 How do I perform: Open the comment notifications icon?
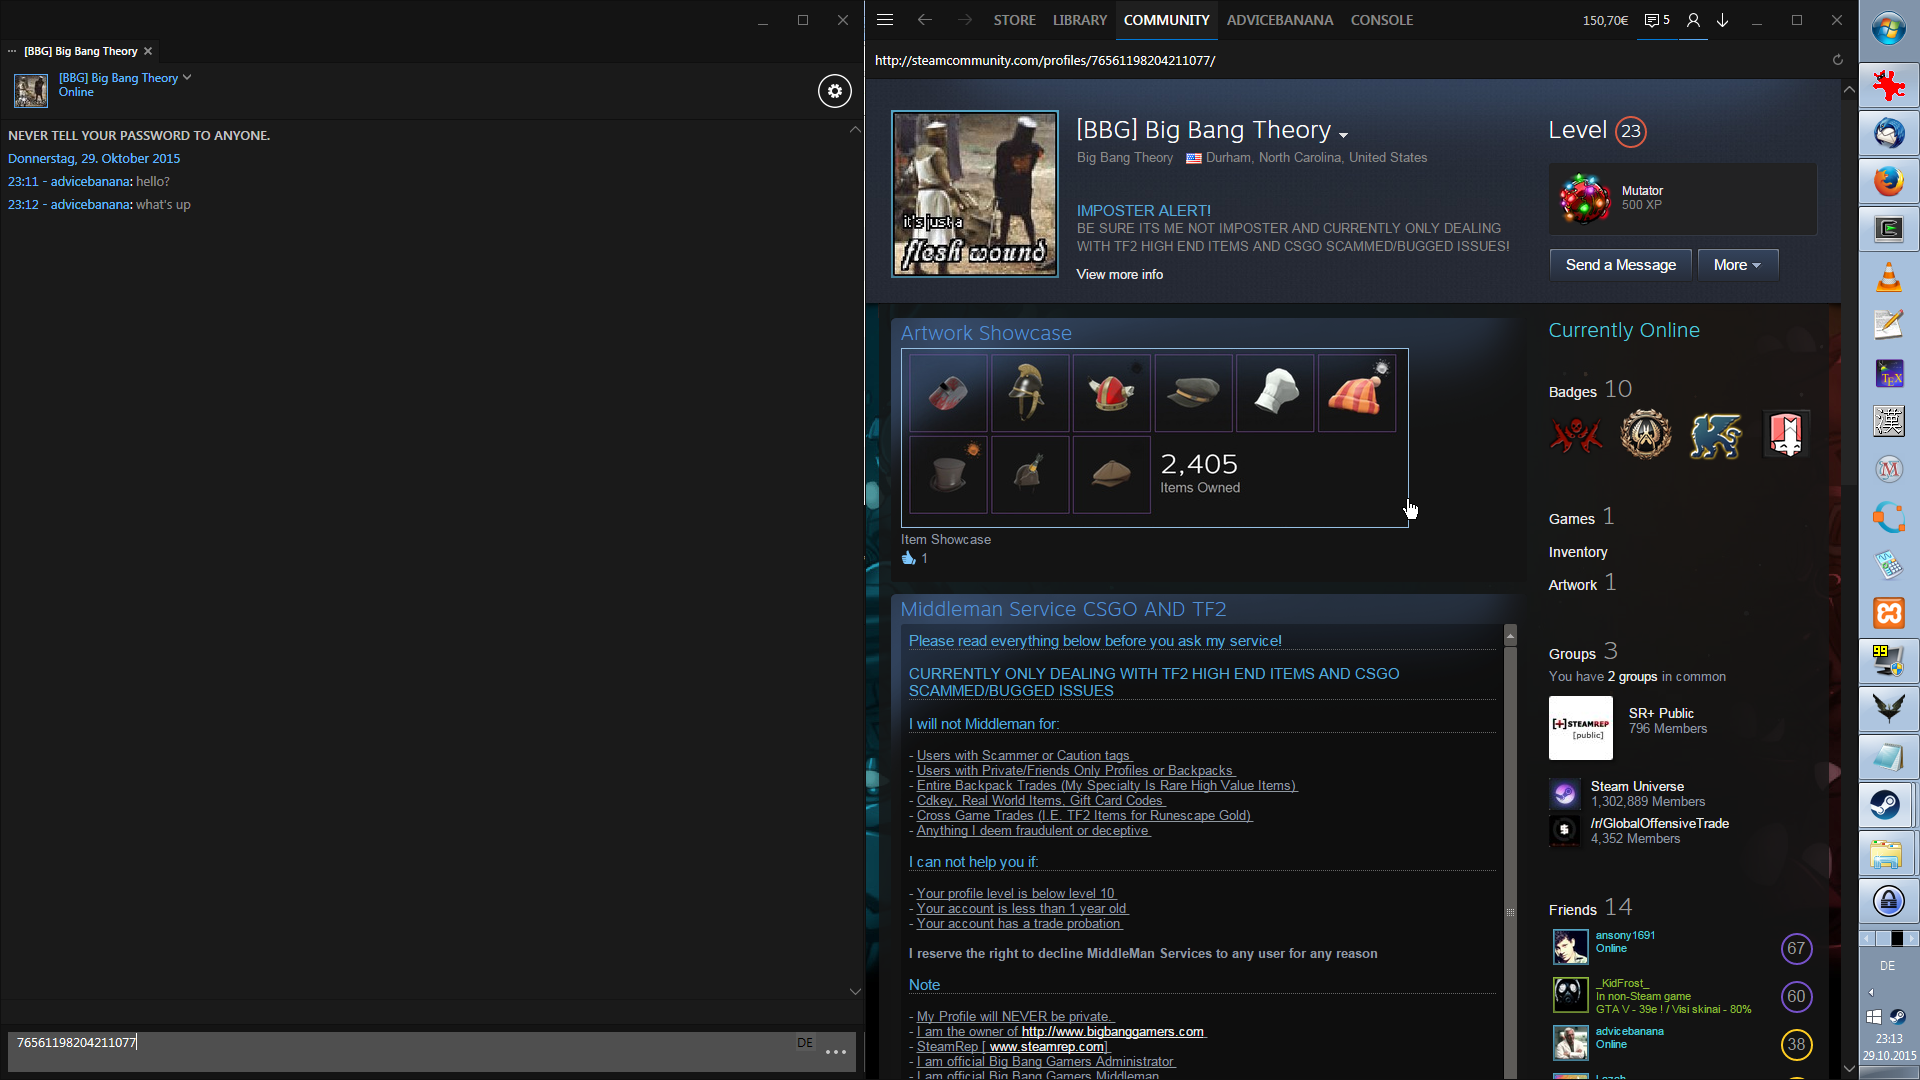click(x=1656, y=20)
